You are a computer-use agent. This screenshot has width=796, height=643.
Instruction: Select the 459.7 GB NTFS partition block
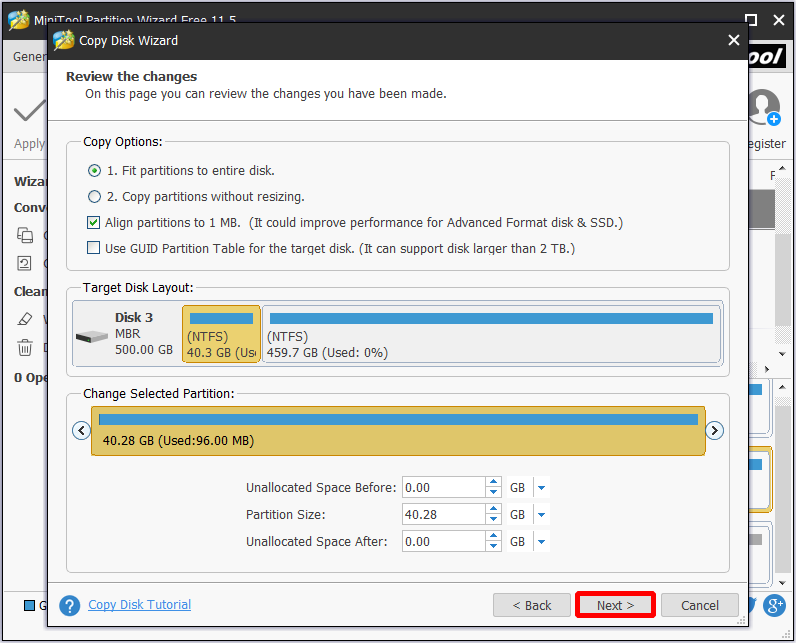coord(491,333)
